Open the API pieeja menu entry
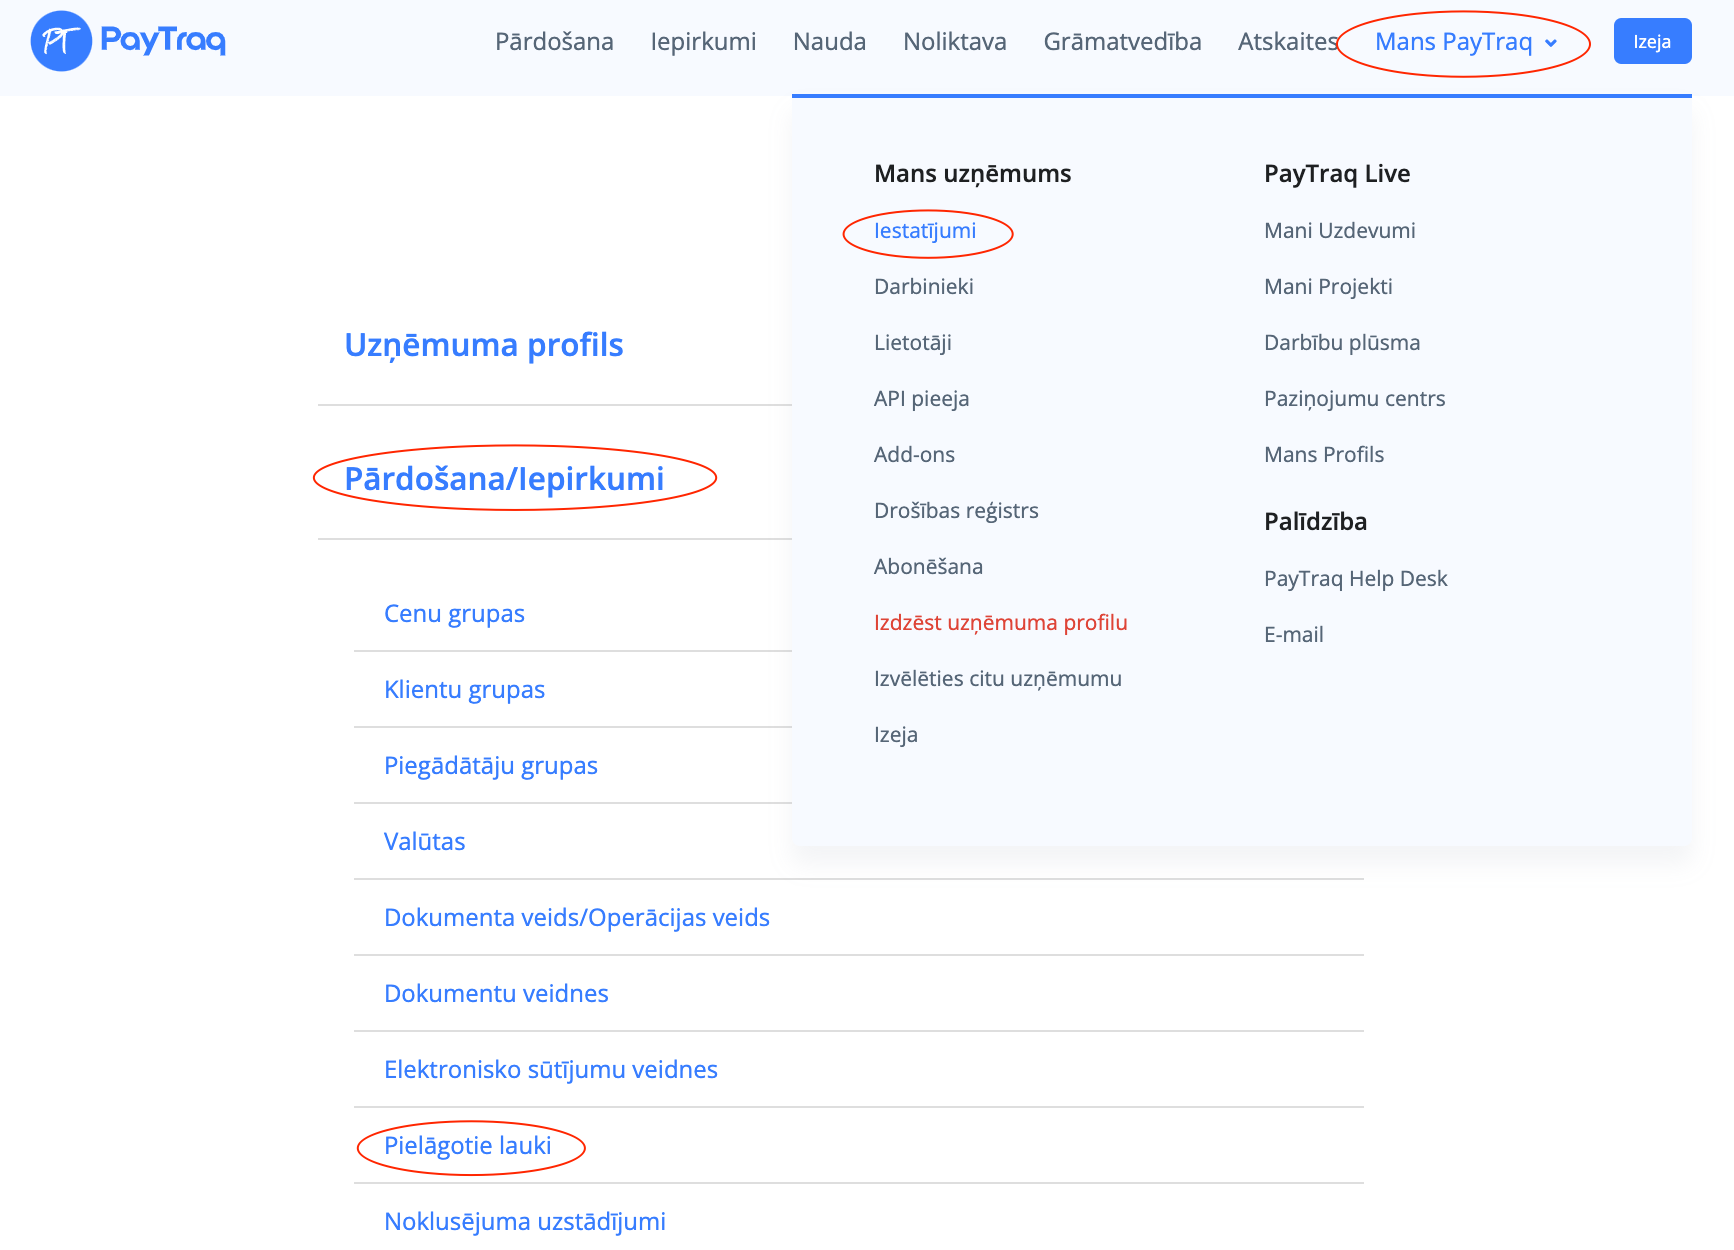The height and width of the screenshot is (1250, 1734). pos(921,399)
